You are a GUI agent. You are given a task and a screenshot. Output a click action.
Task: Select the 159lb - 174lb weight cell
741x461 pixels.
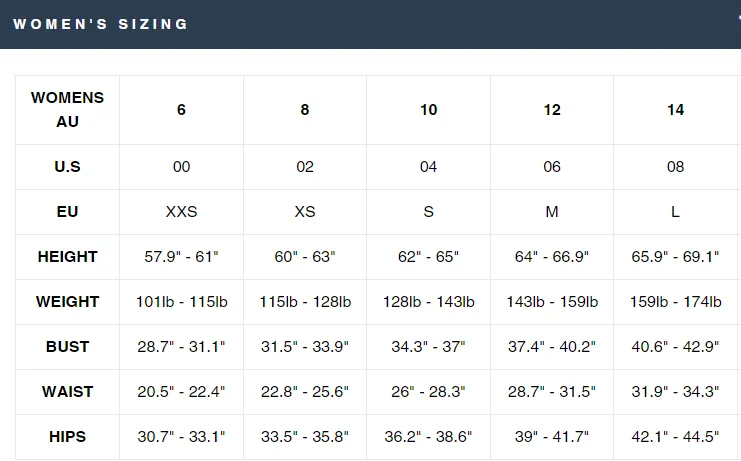pyautogui.click(x=676, y=301)
